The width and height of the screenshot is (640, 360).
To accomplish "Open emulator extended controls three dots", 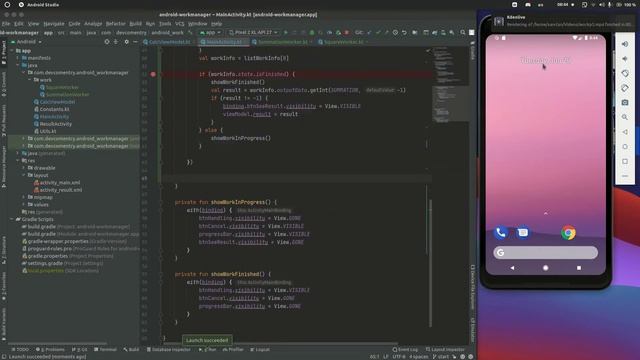I will [624, 176].
